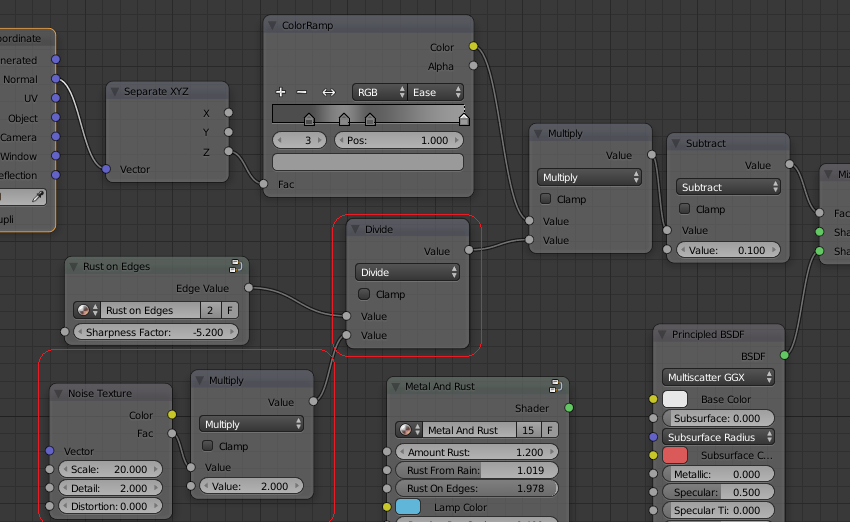Click the Camera output socket on coordinate node
This screenshot has height=522, width=850.
click(x=55, y=137)
